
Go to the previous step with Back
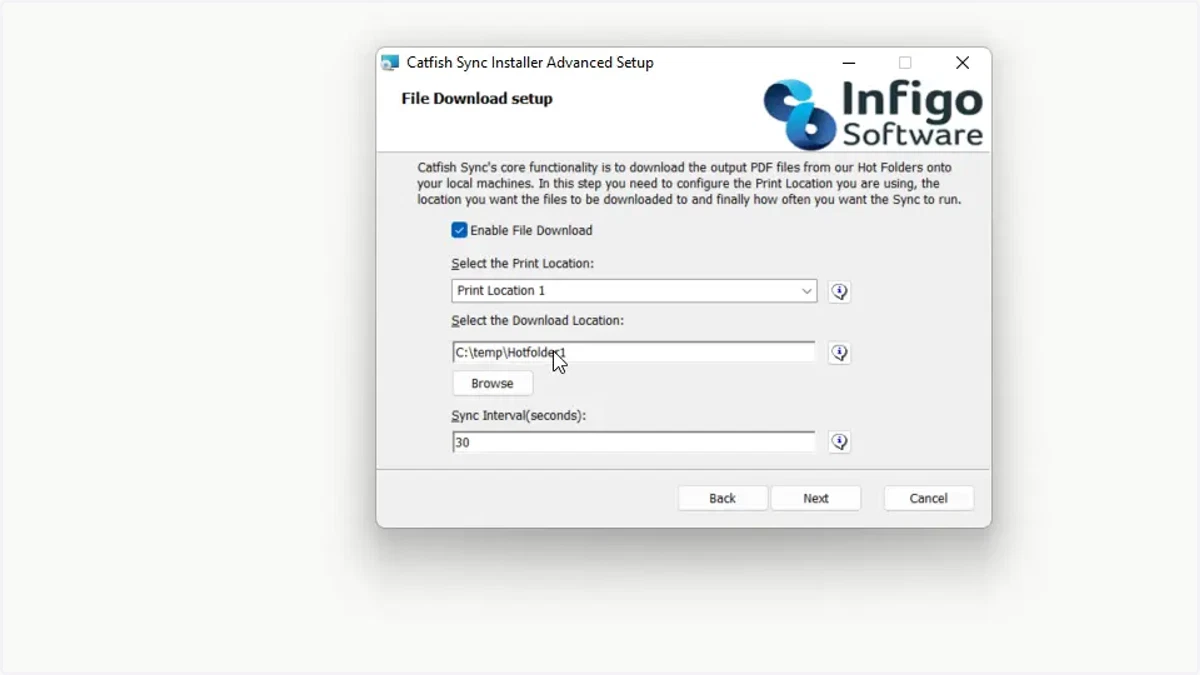[x=722, y=498]
